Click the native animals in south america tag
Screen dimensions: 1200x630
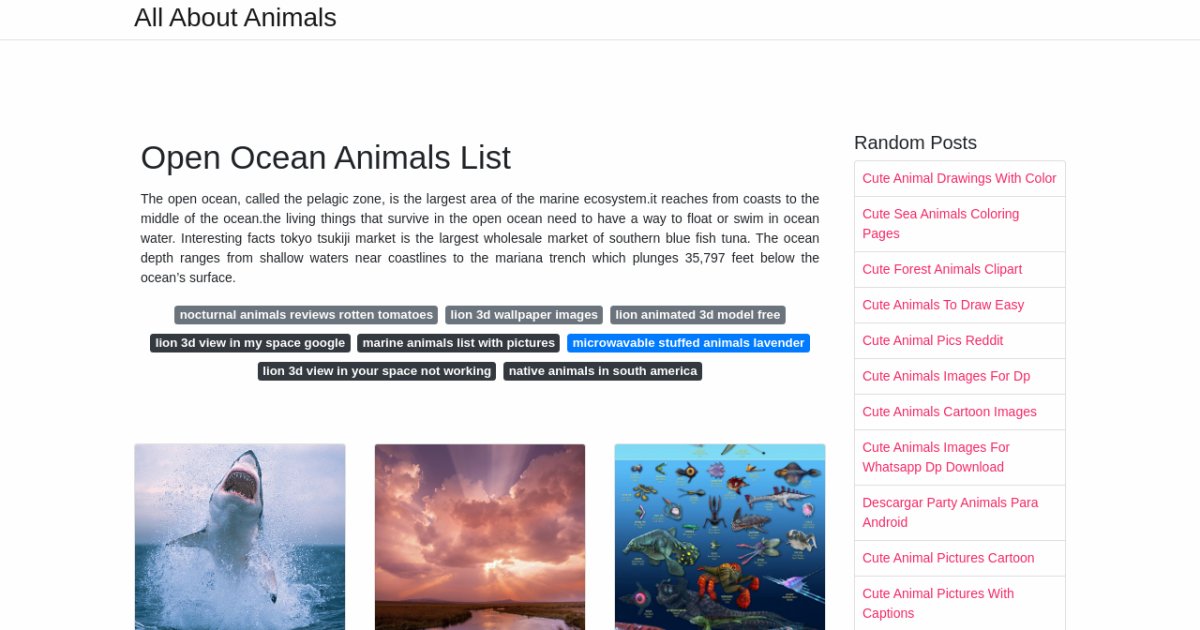point(602,371)
